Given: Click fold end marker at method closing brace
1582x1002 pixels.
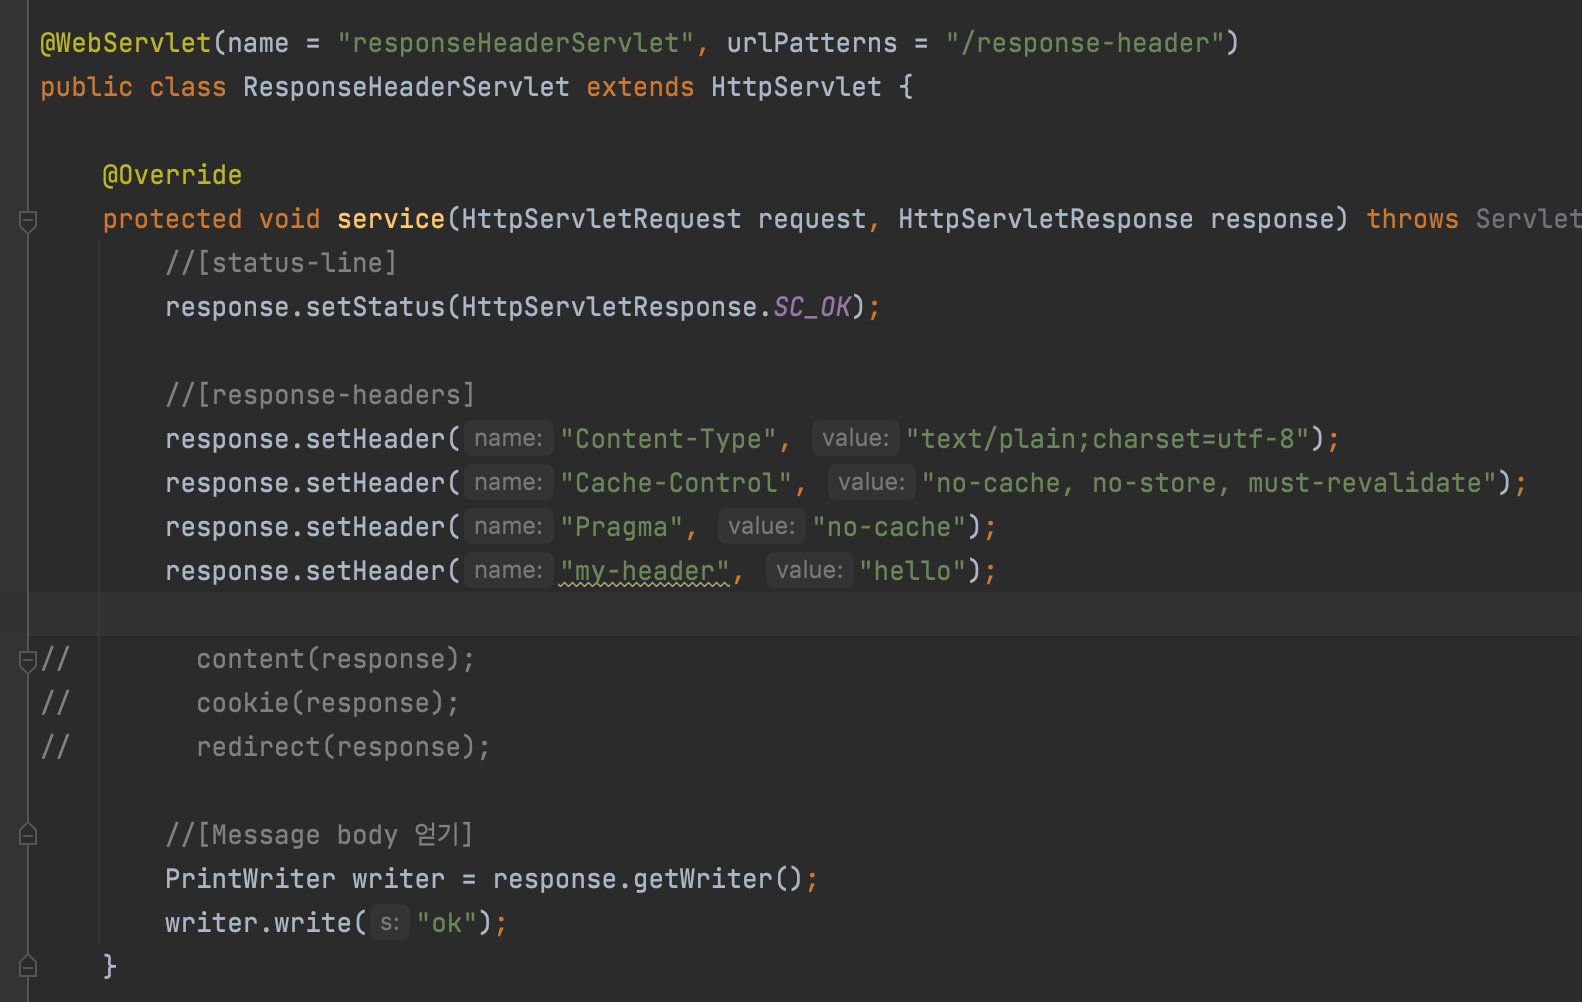Looking at the screenshot, I should tap(28, 966).
